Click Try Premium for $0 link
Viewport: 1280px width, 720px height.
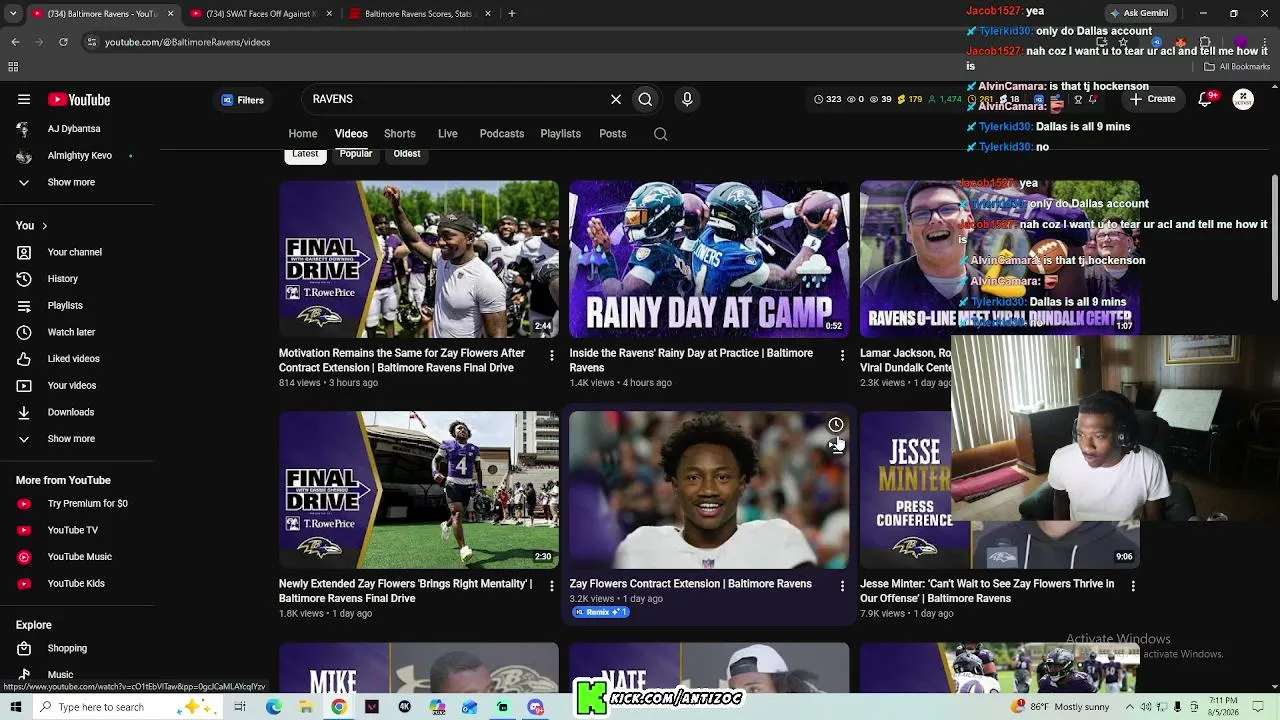(88, 504)
